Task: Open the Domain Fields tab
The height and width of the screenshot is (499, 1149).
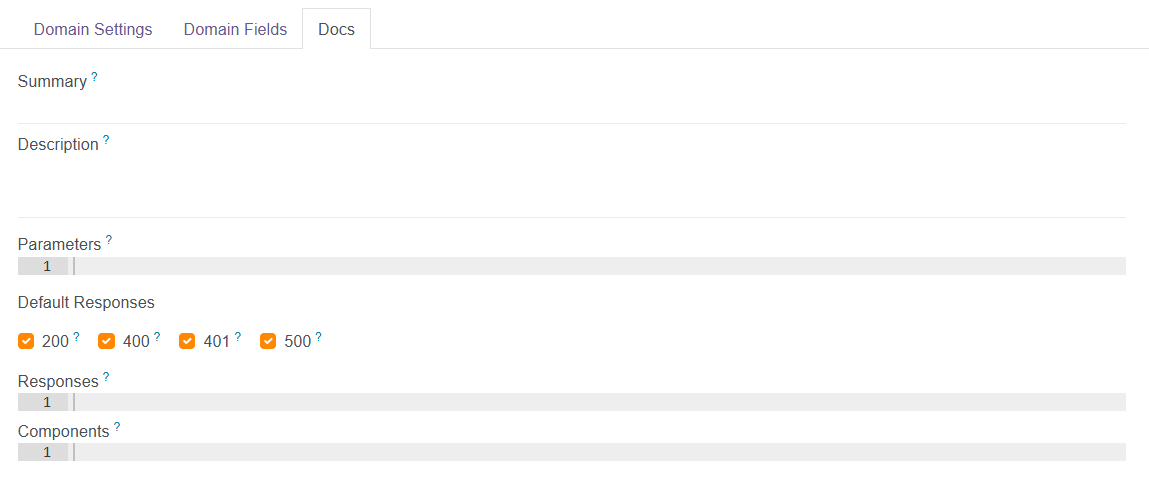Action: point(235,29)
